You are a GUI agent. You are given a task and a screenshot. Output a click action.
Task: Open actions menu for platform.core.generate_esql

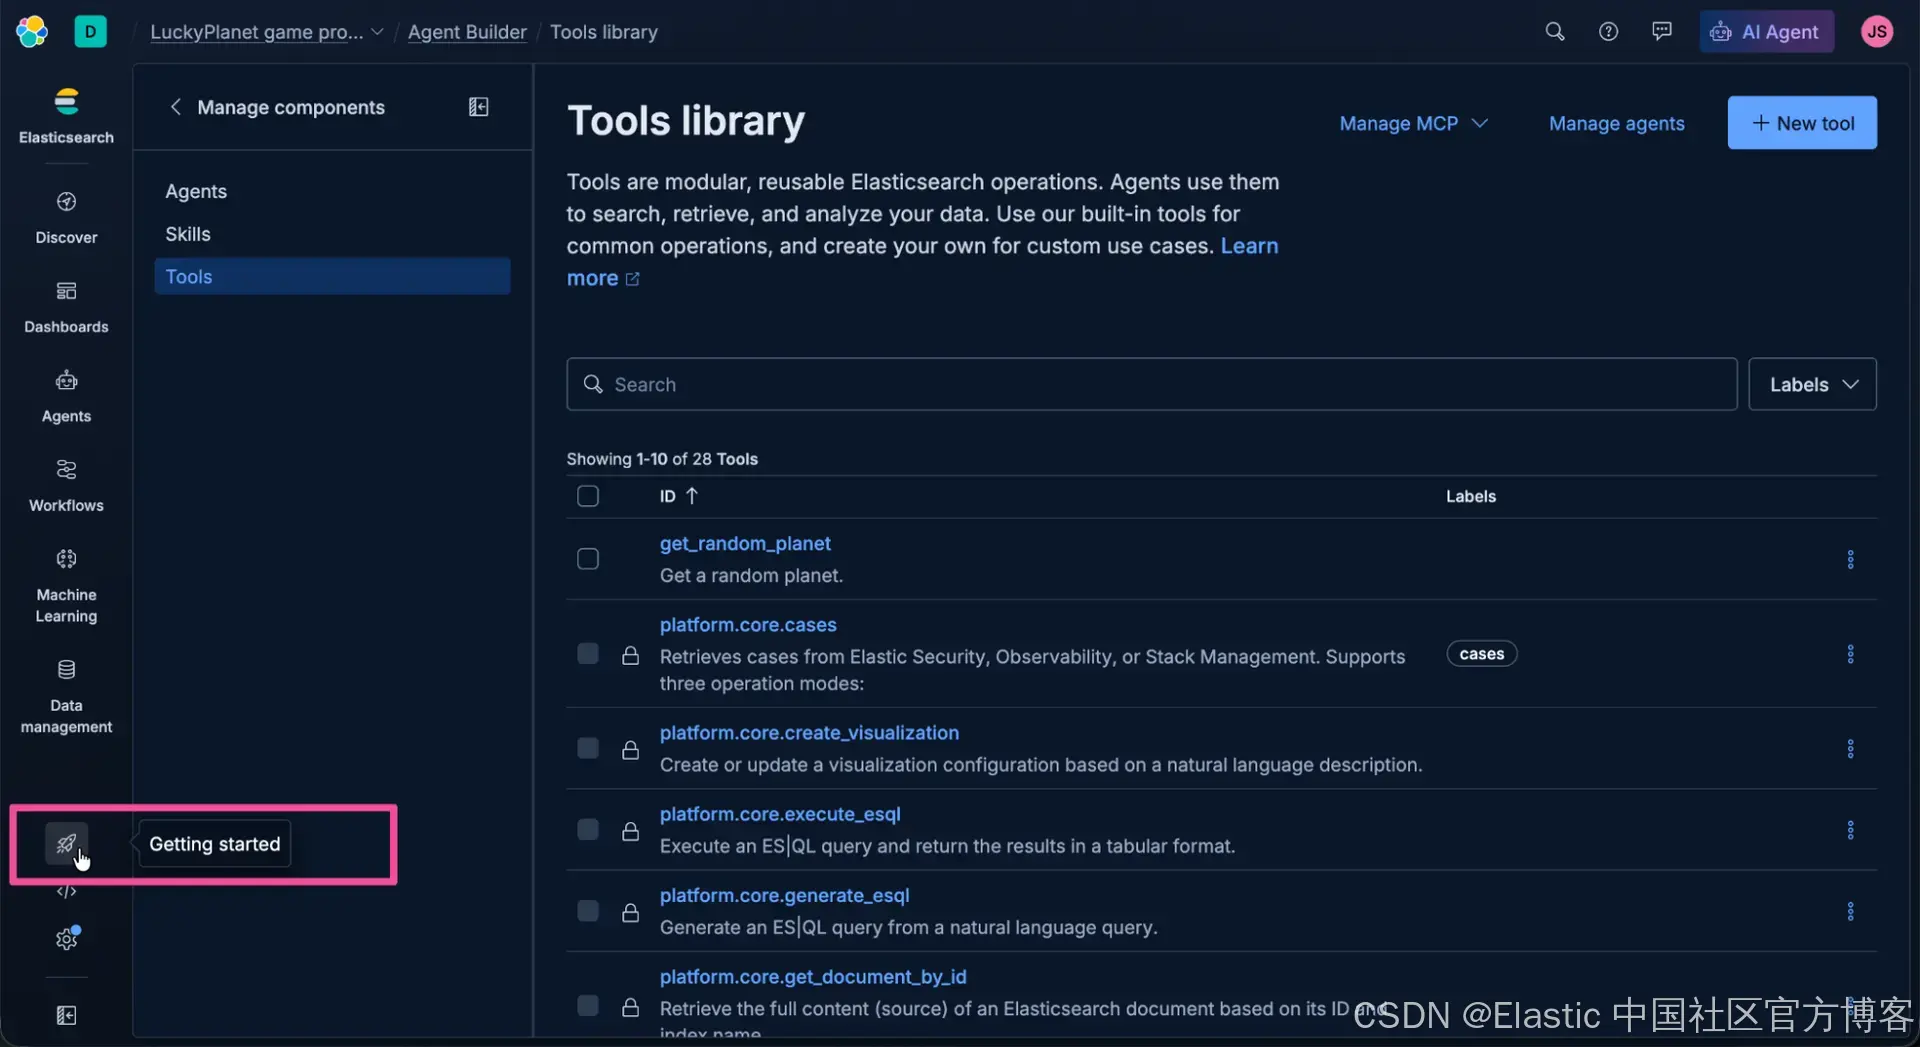point(1850,911)
